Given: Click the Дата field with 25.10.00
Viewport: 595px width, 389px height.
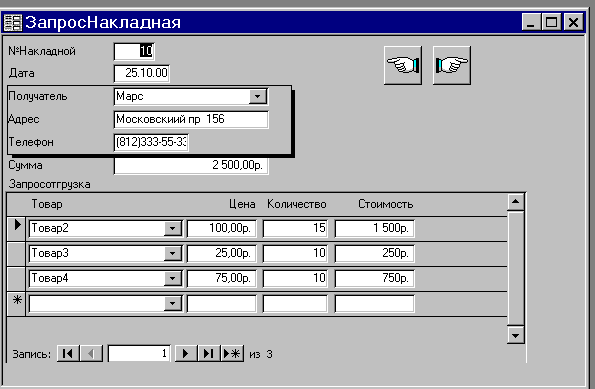Looking at the screenshot, I should coord(142,73).
